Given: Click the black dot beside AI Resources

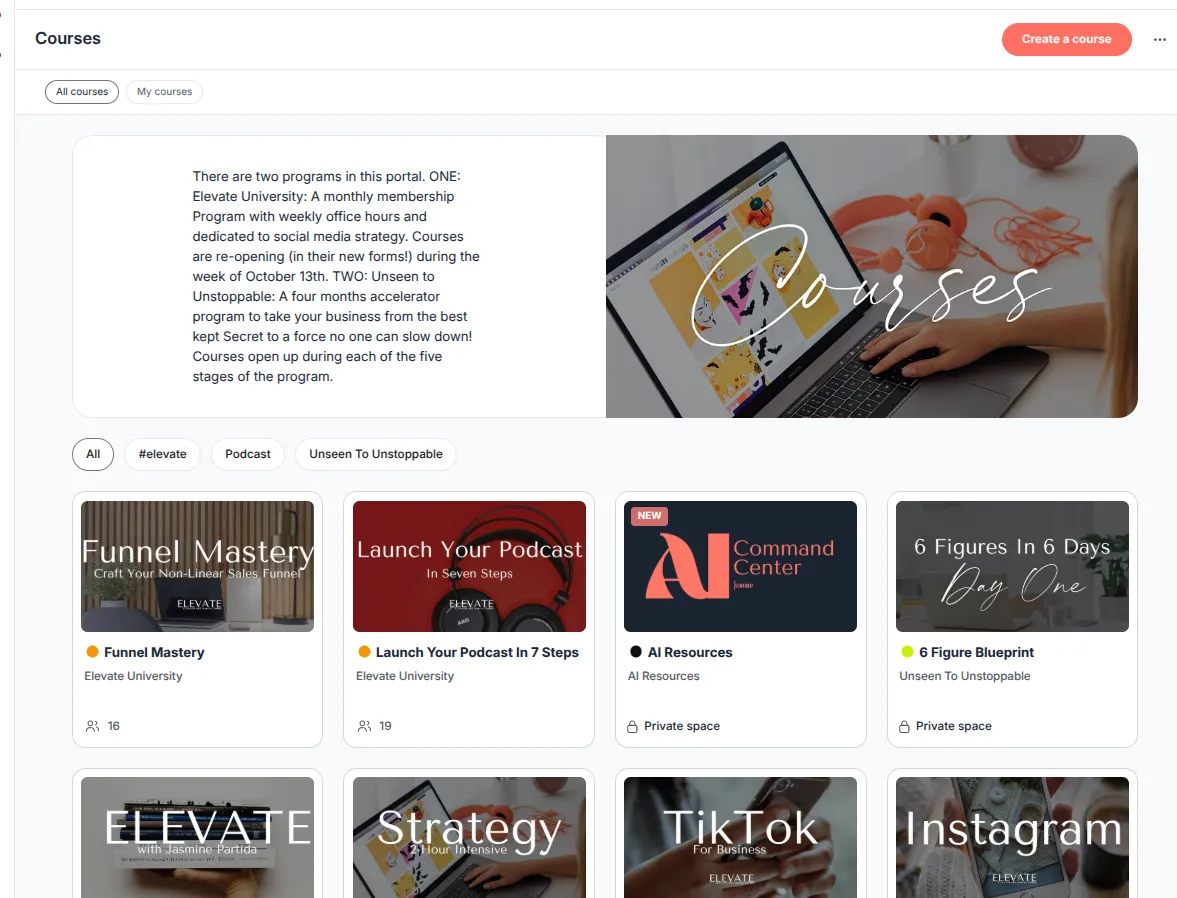Looking at the screenshot, I should pyautogui.click(x=636, y=652).
